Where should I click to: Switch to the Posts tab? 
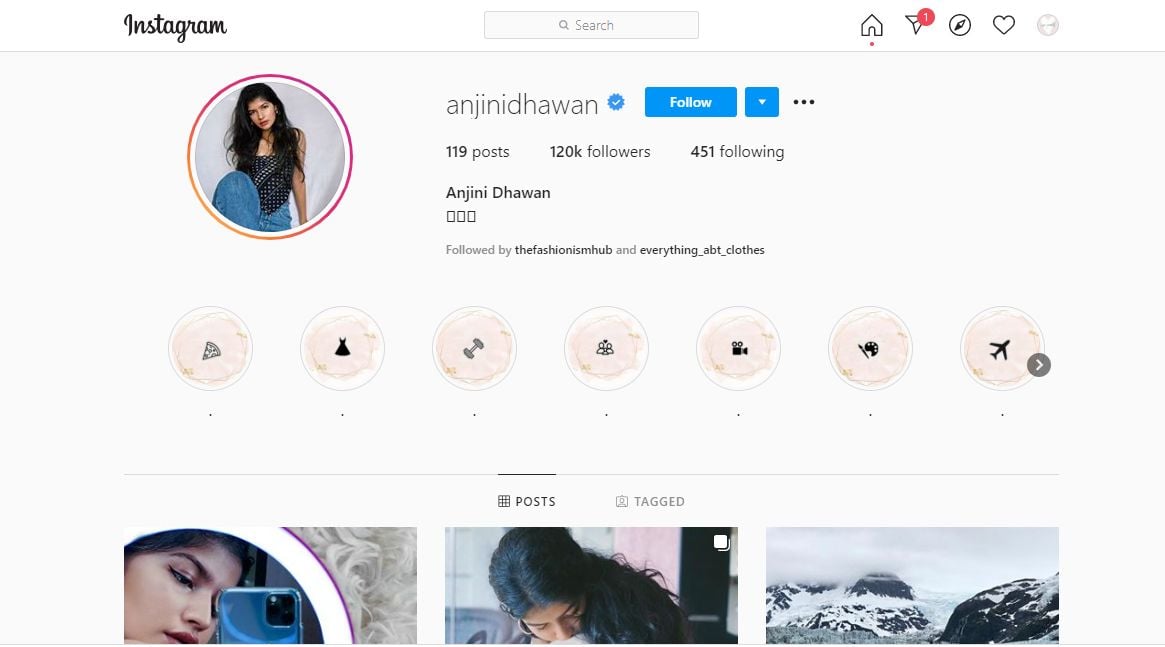(527, 501)
